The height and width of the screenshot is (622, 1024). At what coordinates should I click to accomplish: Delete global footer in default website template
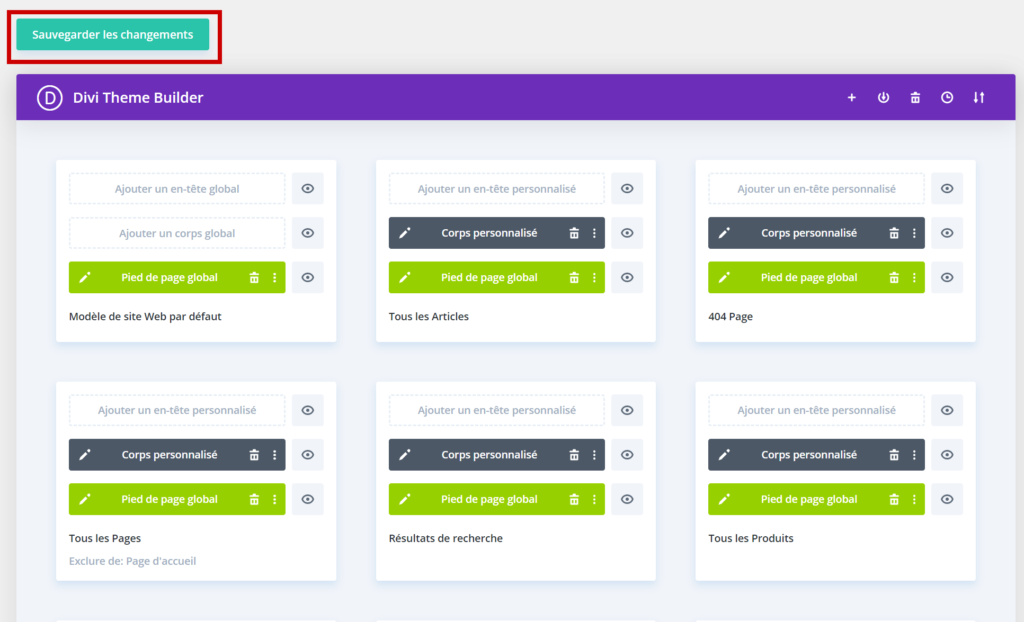click(x=254, y=278)
